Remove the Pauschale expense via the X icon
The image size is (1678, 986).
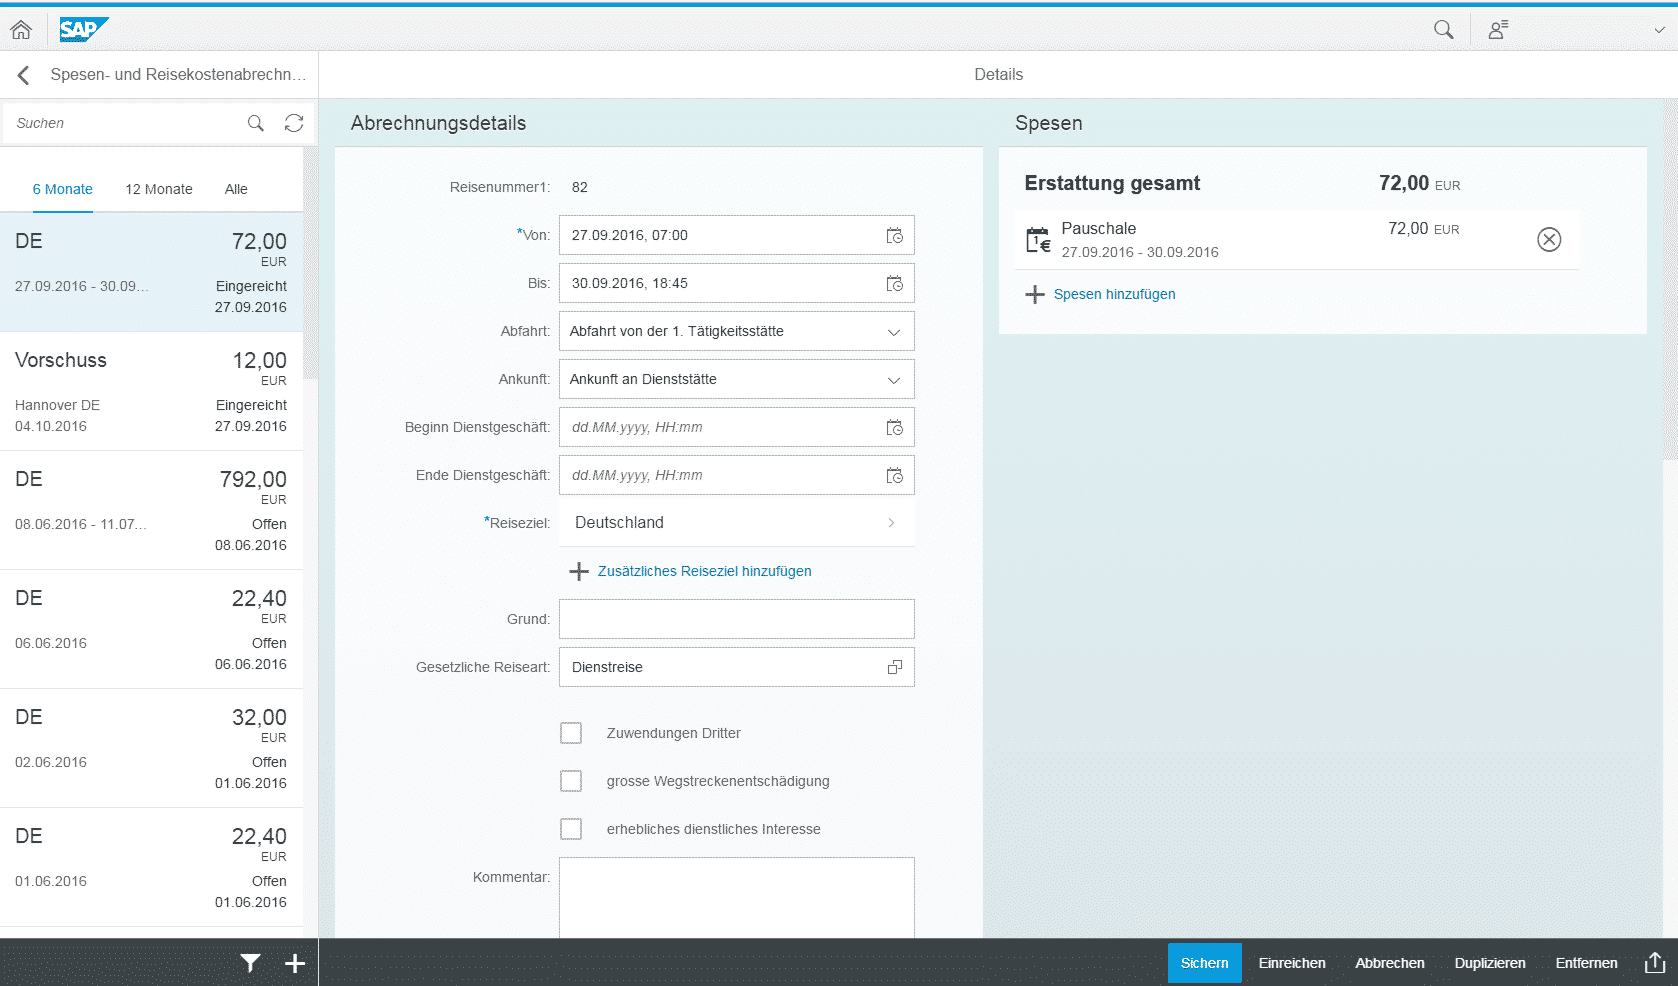click(x=1549, y=239)
